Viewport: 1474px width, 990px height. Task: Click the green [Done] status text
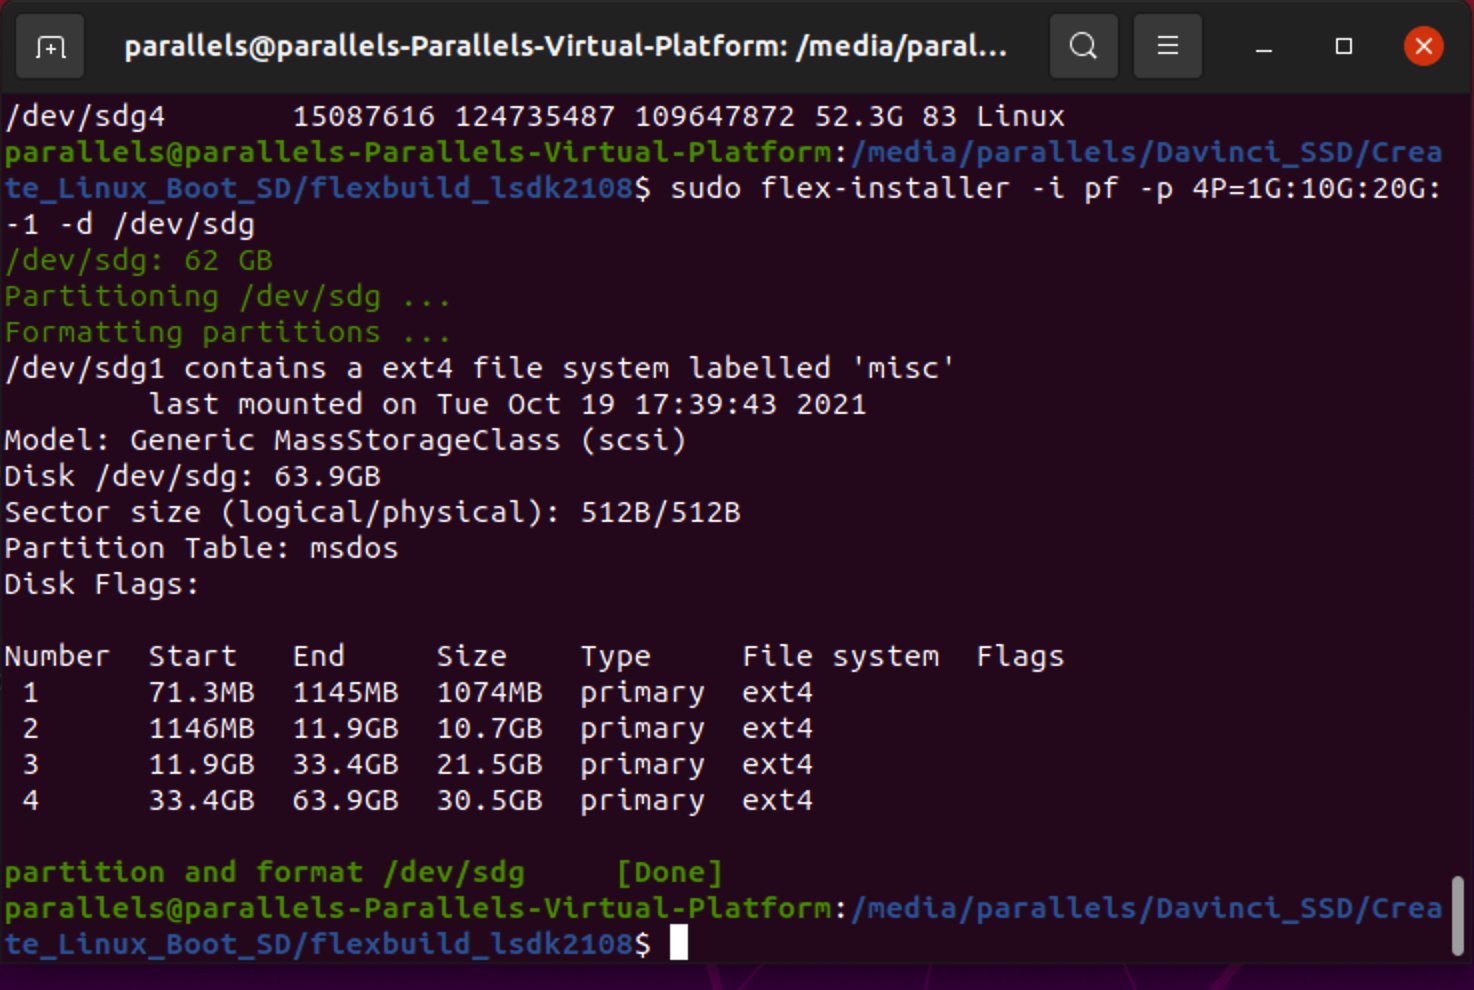click(669, 872)
